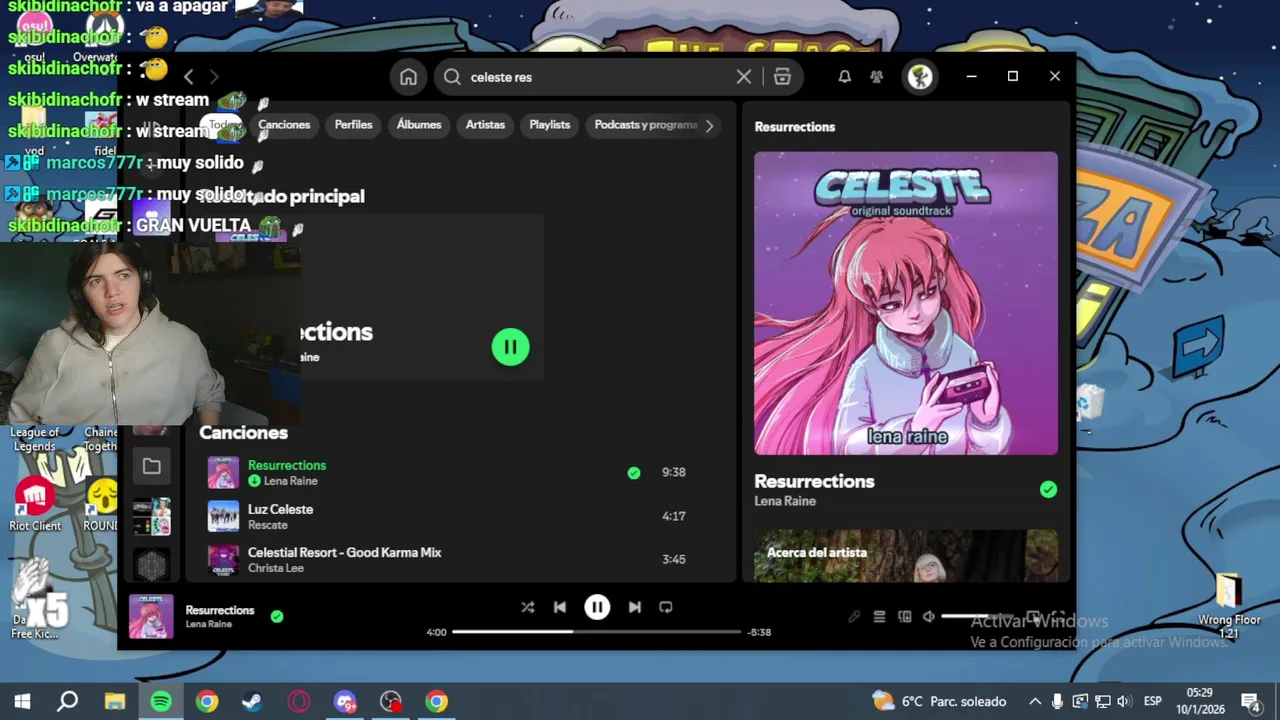1280x720 pixels.
Task: Adjust the volume slider
Action: click(977, 617)
